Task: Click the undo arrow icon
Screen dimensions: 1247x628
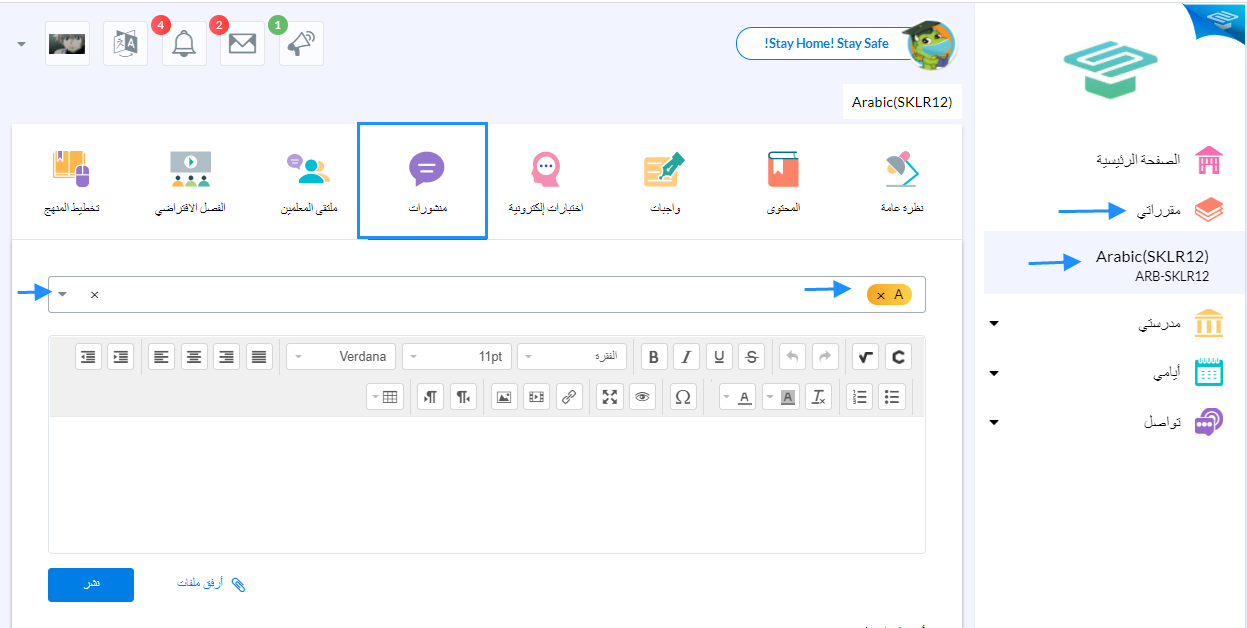Action: pyautogui.click(x=792, y=357)
